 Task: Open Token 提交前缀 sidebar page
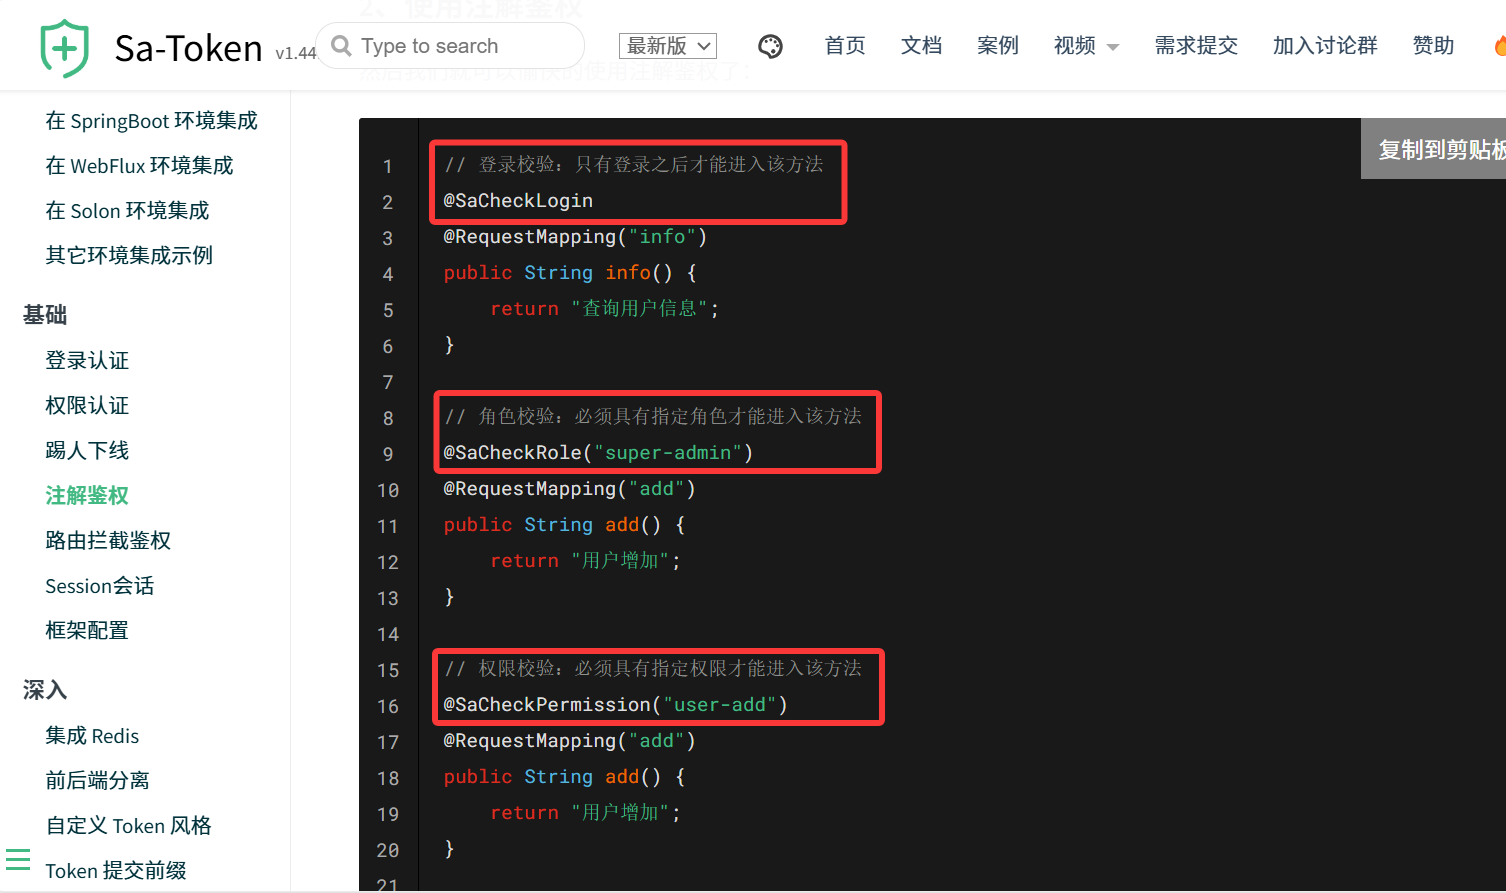pyautogui.click(x=116, y=871)
